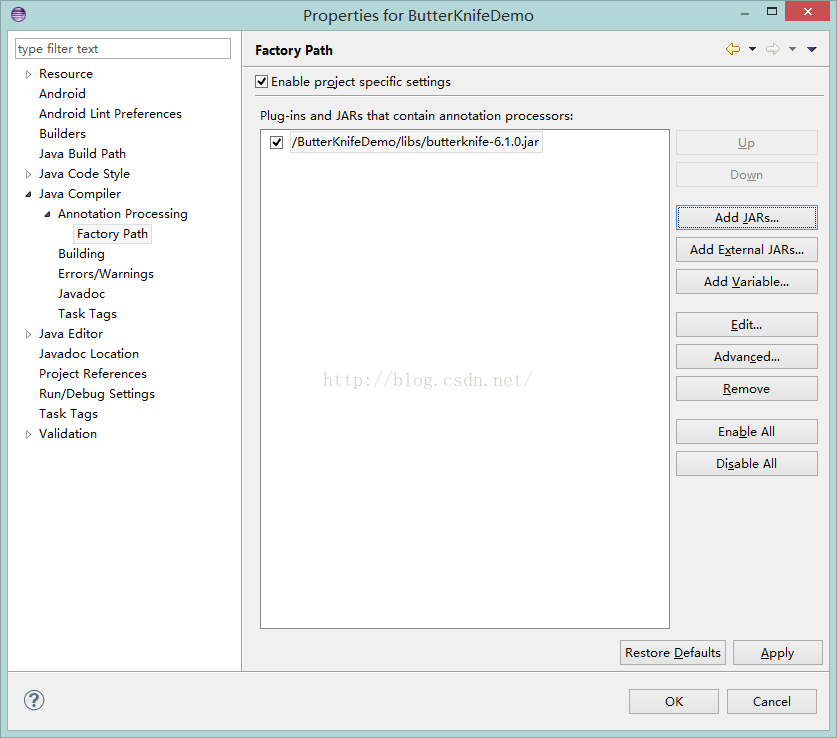Collapse the Annotation Processing node
Viewport: 837px width, 738px height.
pyautogui.click(x=48, y=214)
